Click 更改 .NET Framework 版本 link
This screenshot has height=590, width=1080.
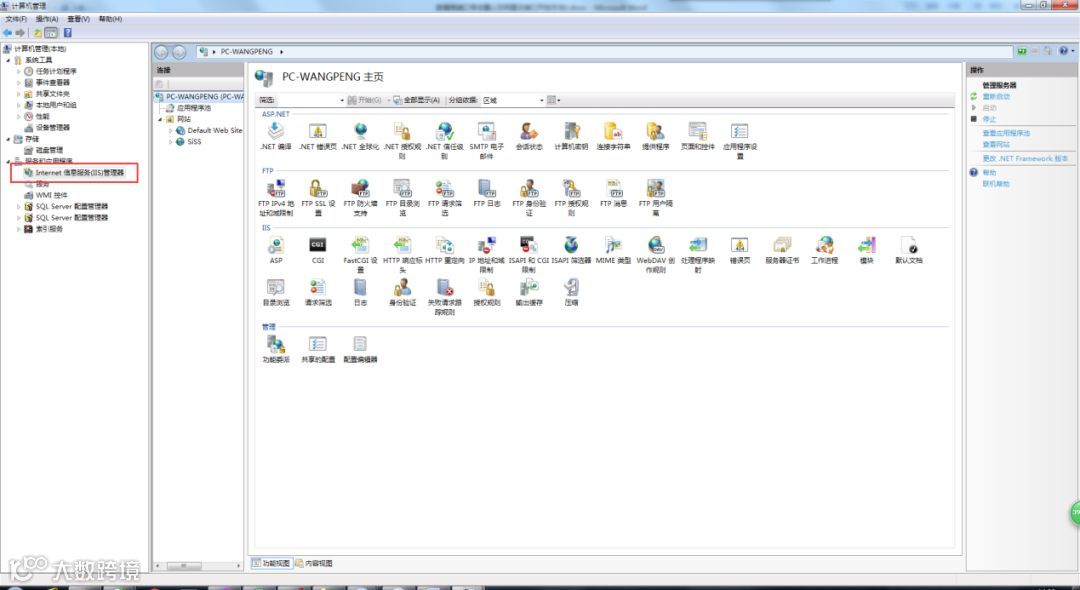pos(1026,158)
